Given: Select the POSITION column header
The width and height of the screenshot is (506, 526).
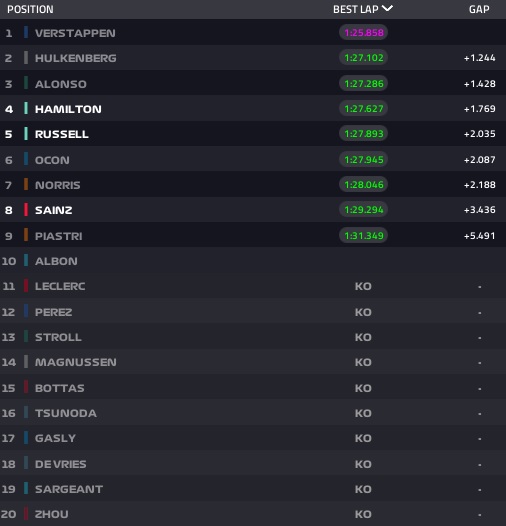Looking at the screenshot, I should (x=30, y=9).
